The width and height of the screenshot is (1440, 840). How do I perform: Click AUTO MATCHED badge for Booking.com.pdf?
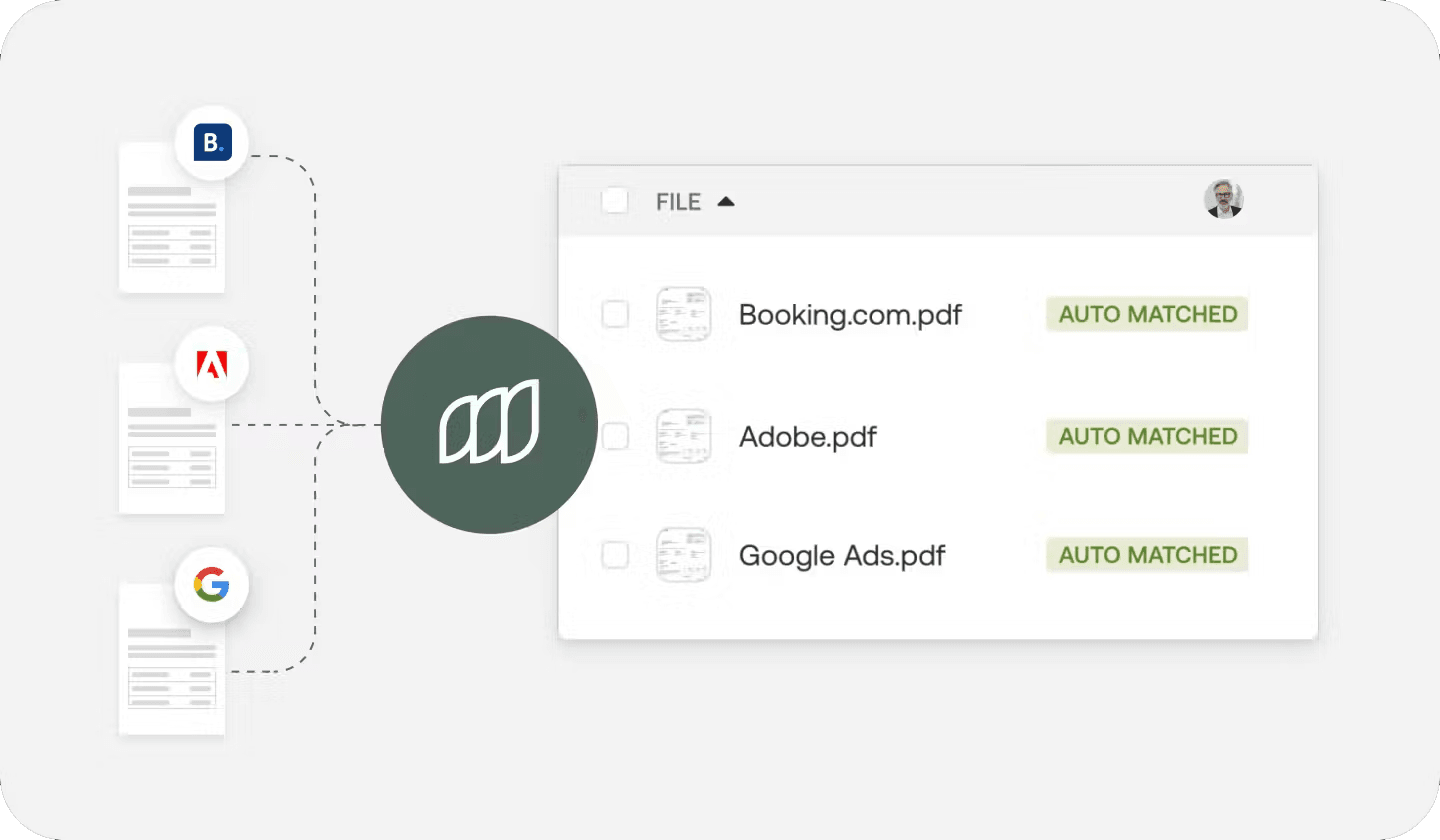1148,314
